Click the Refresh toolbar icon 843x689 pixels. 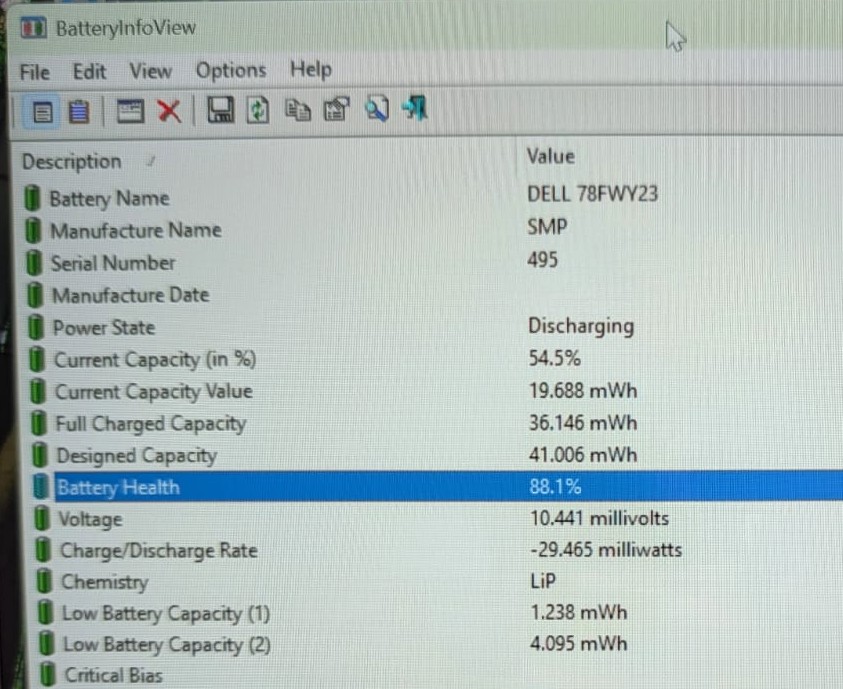[258, 110]
